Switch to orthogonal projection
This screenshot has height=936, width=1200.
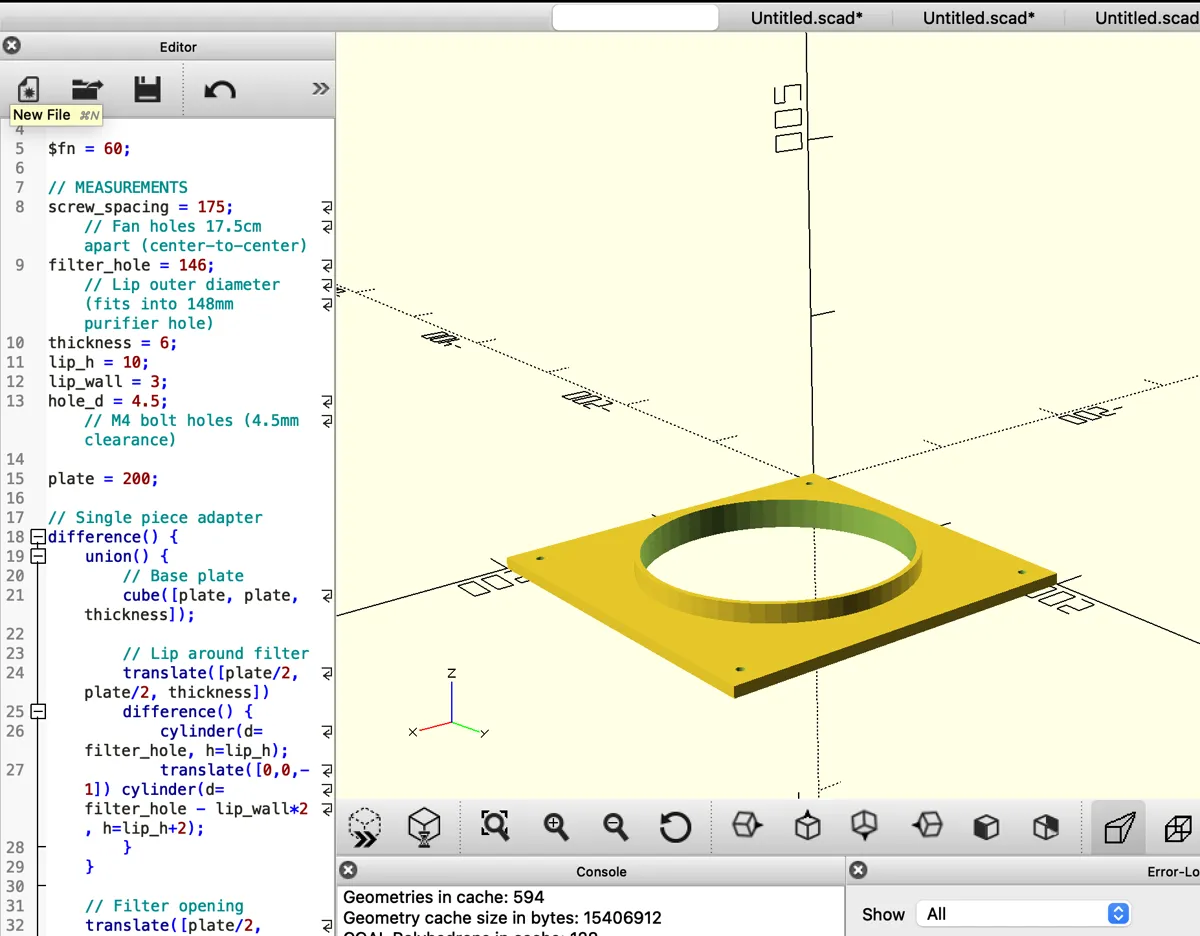click(1180, 827)
